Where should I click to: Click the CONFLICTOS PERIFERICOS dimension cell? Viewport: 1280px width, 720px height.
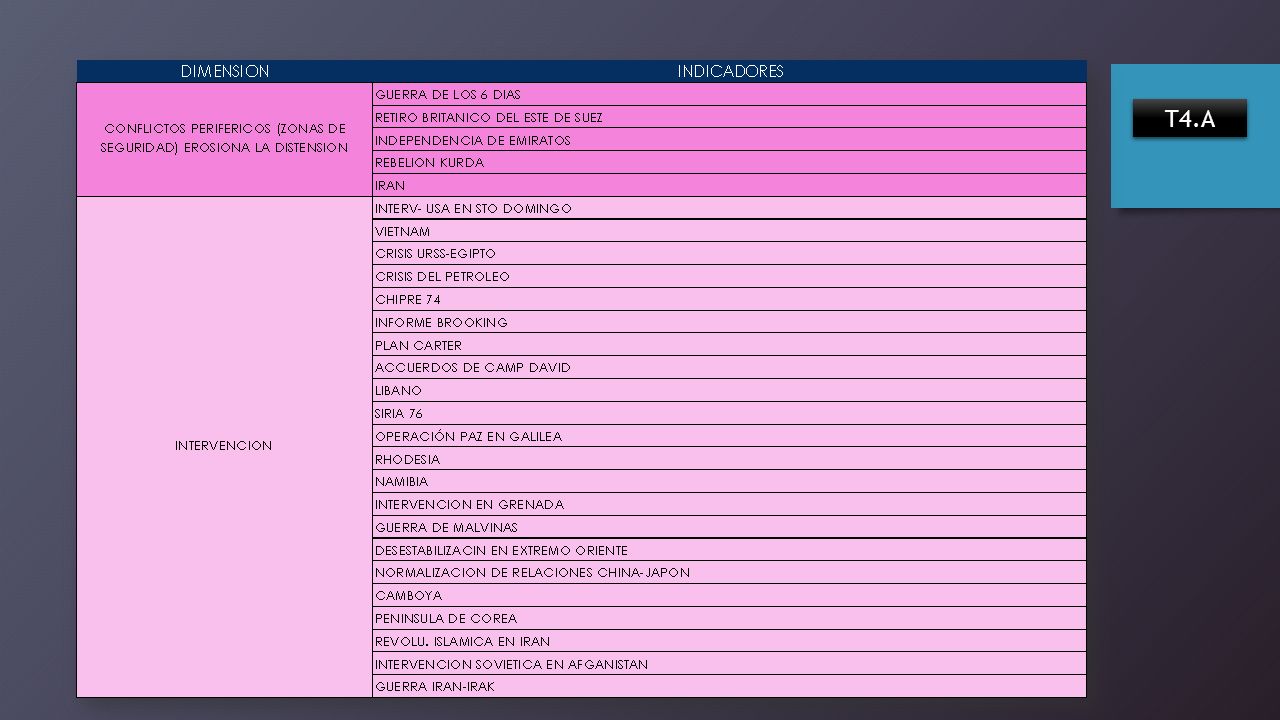click(225, 139)
